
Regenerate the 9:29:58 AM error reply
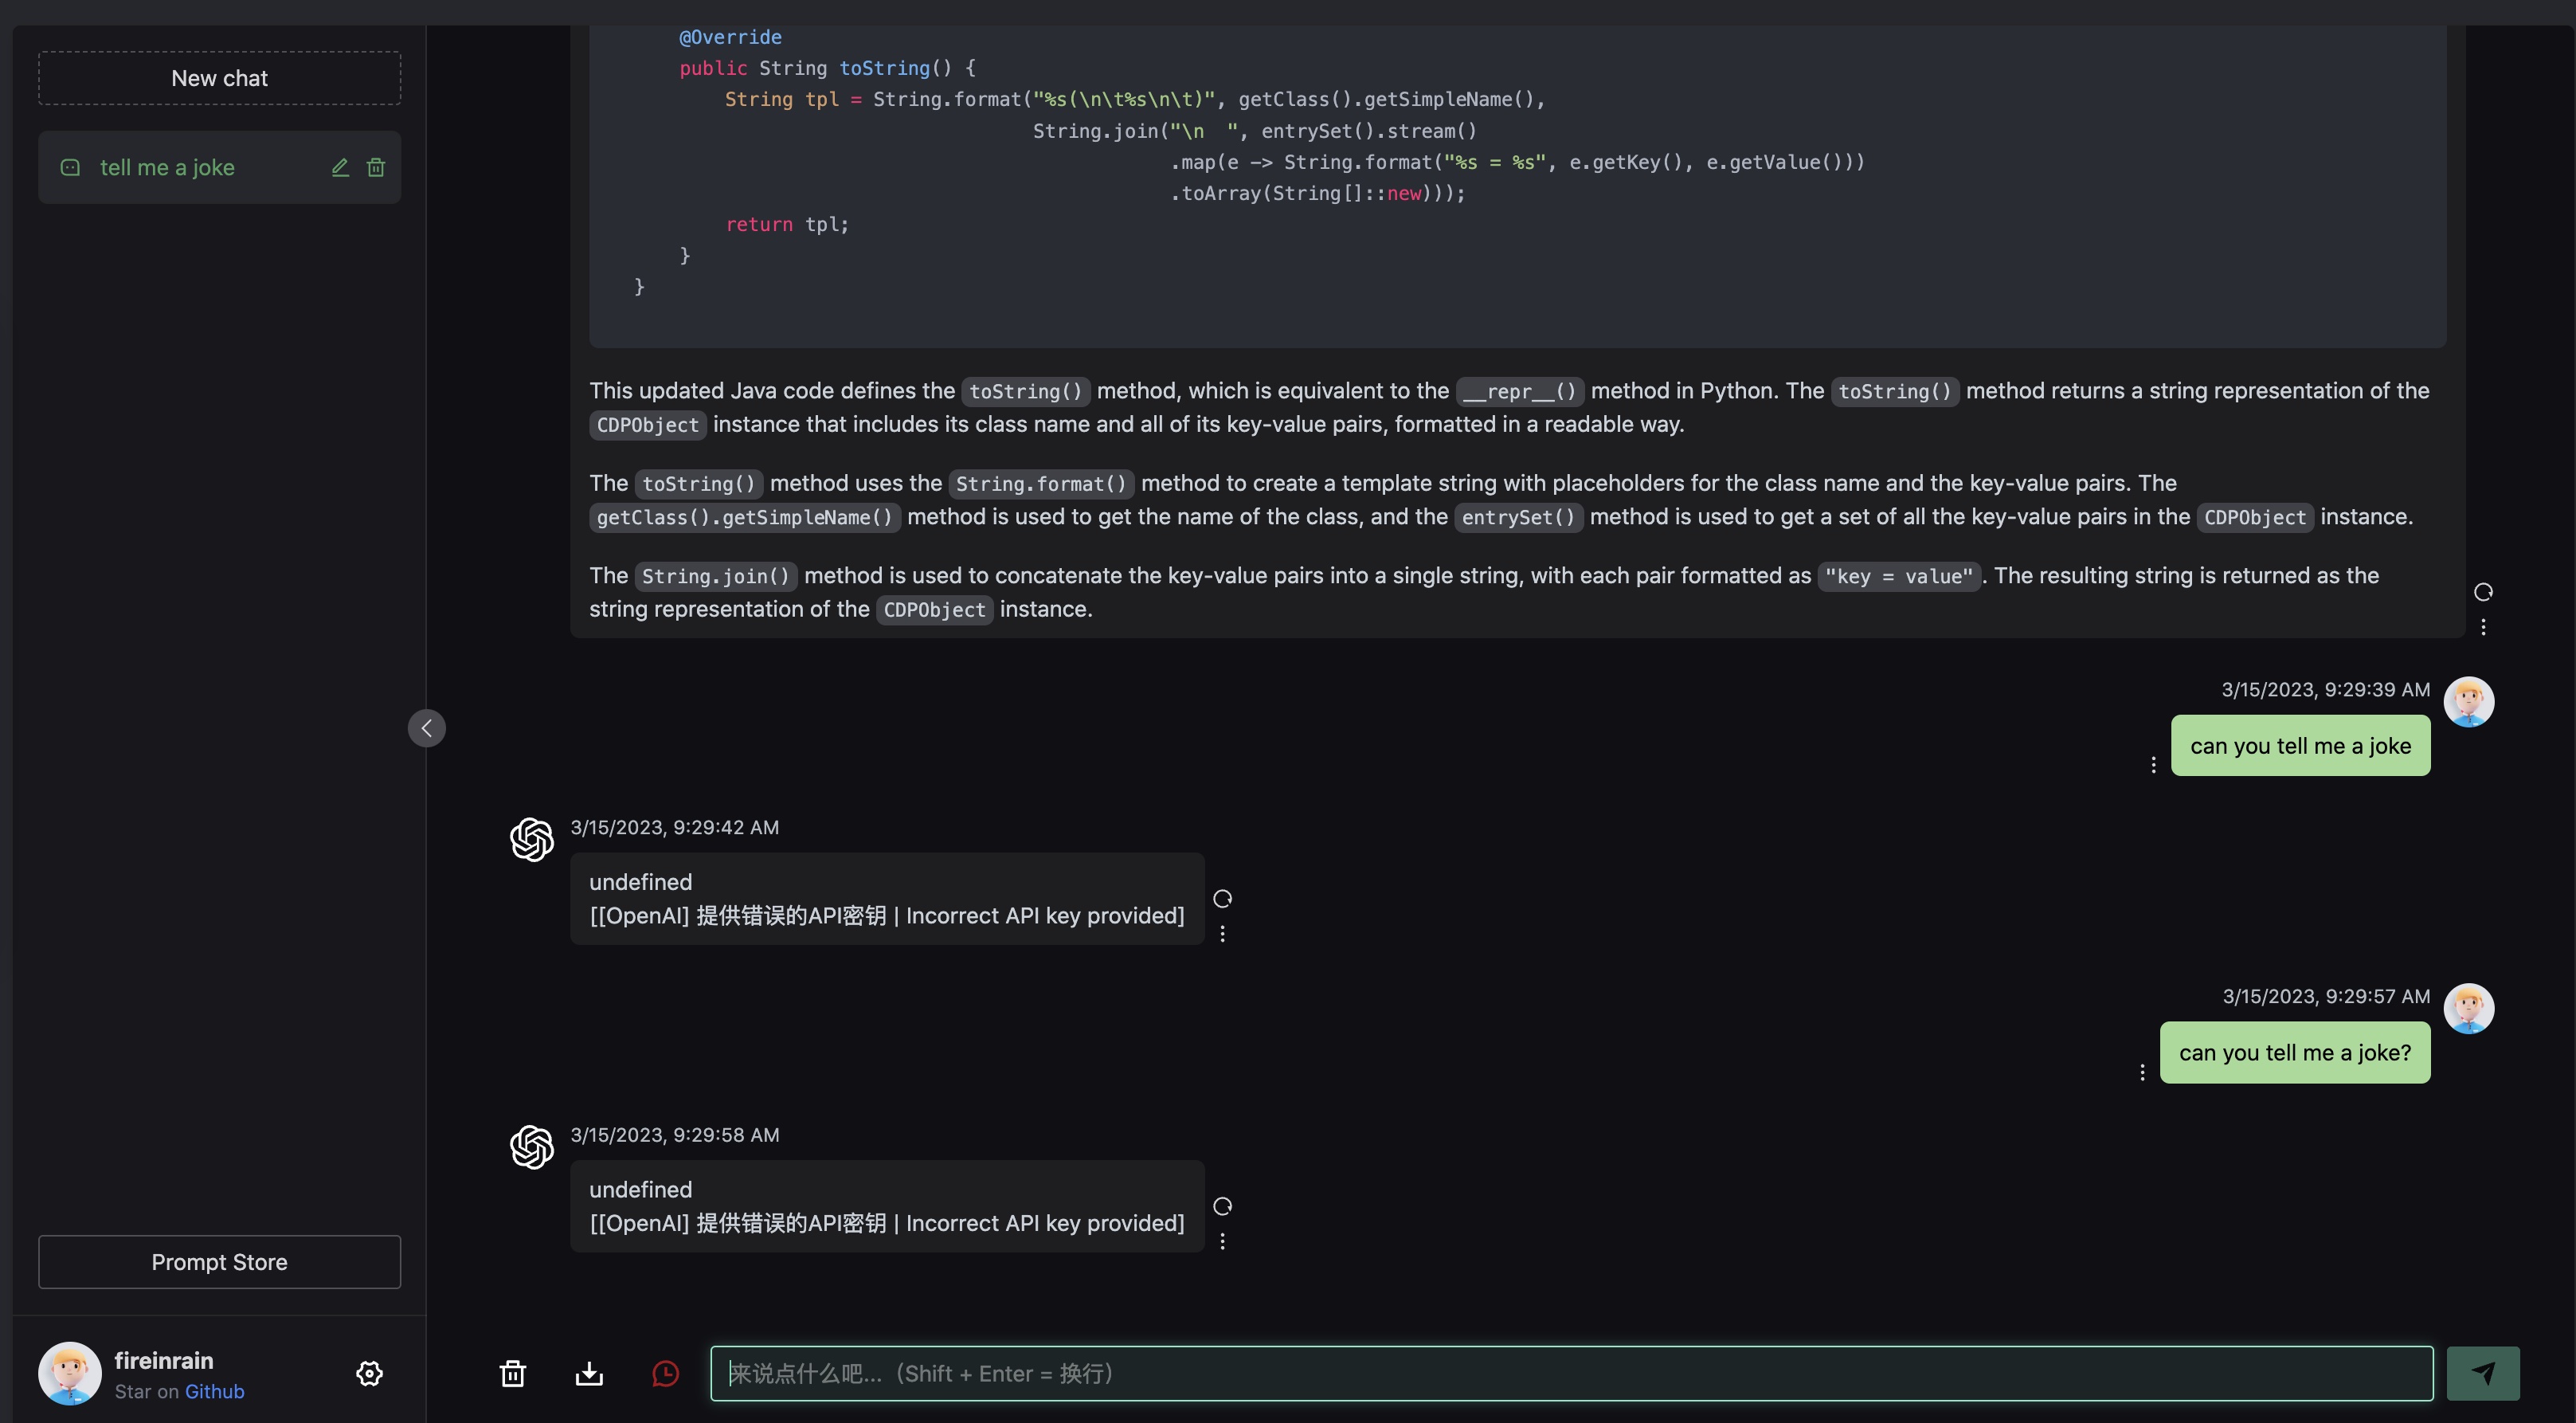[1222, 1206]
